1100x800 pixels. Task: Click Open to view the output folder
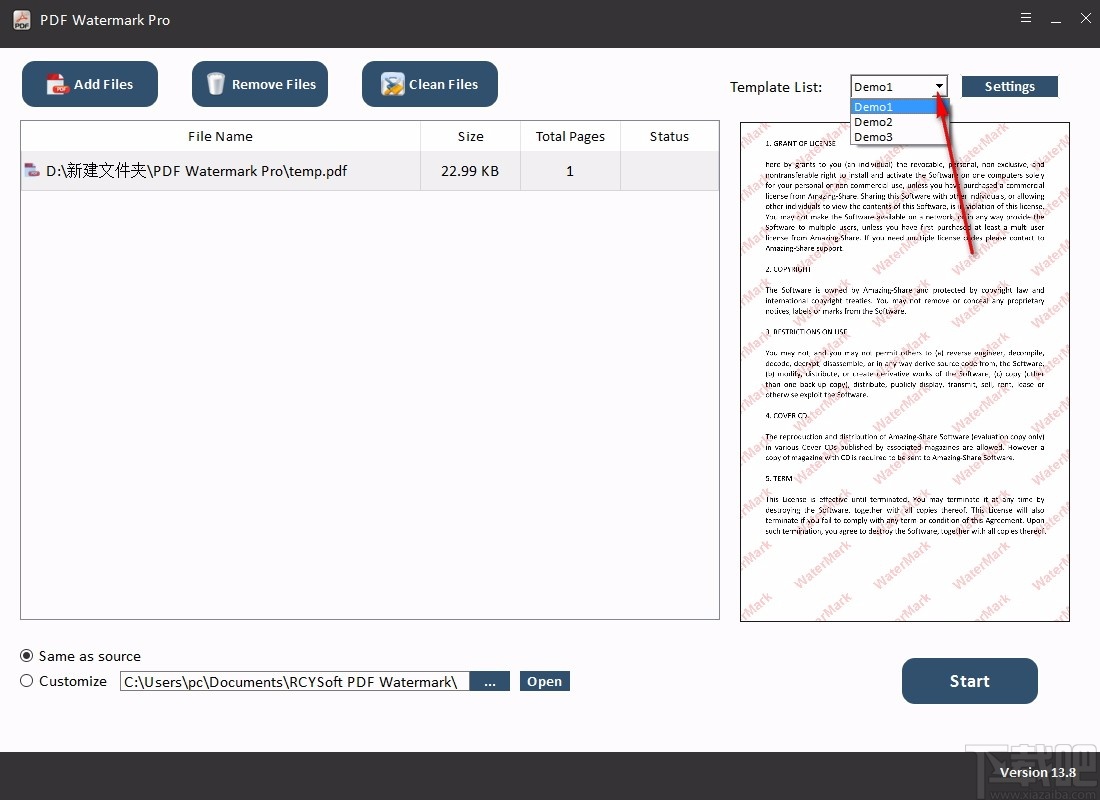click(544, 681)
